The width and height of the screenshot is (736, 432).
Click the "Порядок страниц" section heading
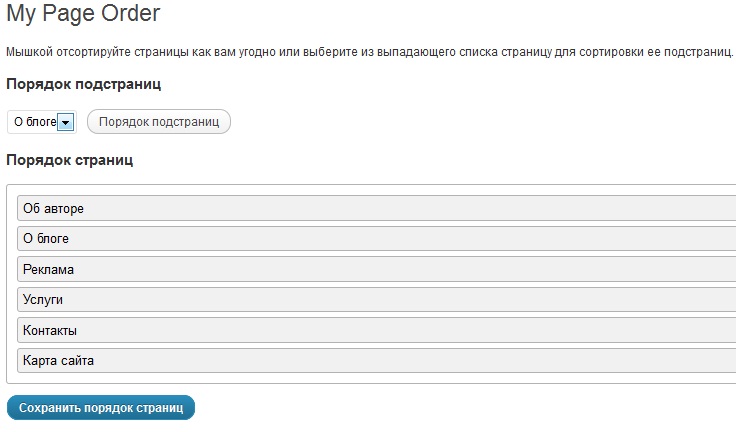[x=70, y=160]
